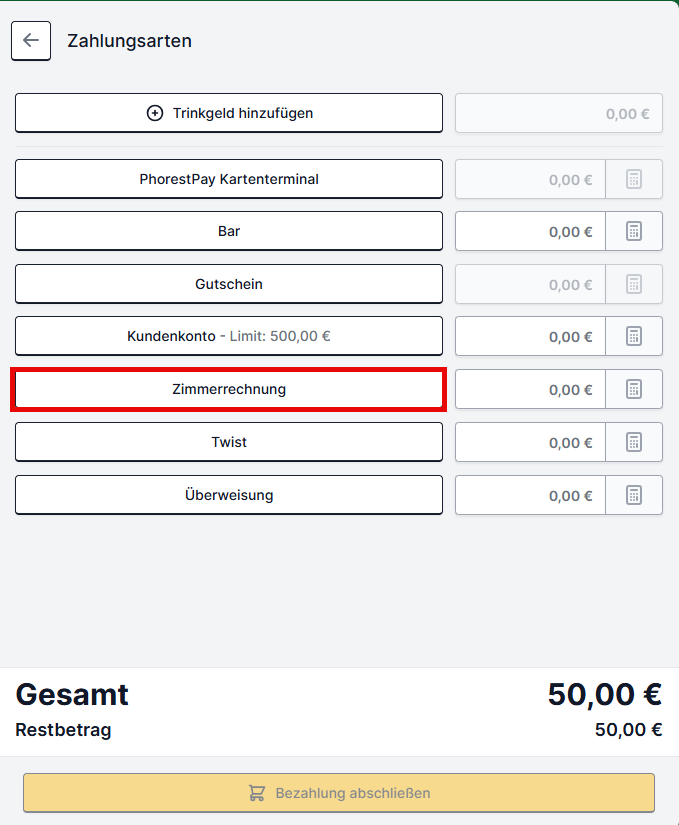The width and height of the screenshot is (679, 825).
Task: Click the Zimmerrechnung amount field
Action: click(x=530, y=389)
